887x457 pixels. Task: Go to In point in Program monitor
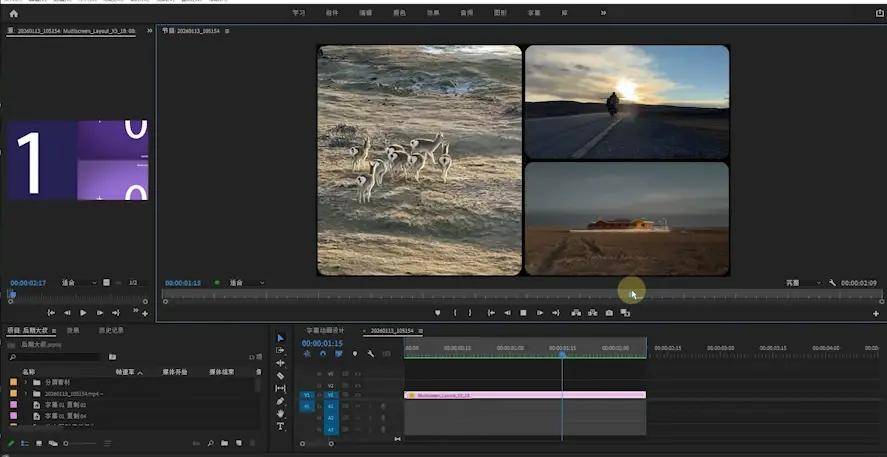pyautogui.click(x=491, y=313)
